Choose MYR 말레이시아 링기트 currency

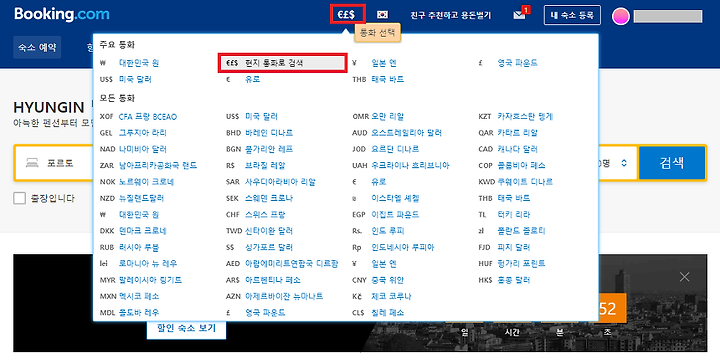(x=141, y=280)
